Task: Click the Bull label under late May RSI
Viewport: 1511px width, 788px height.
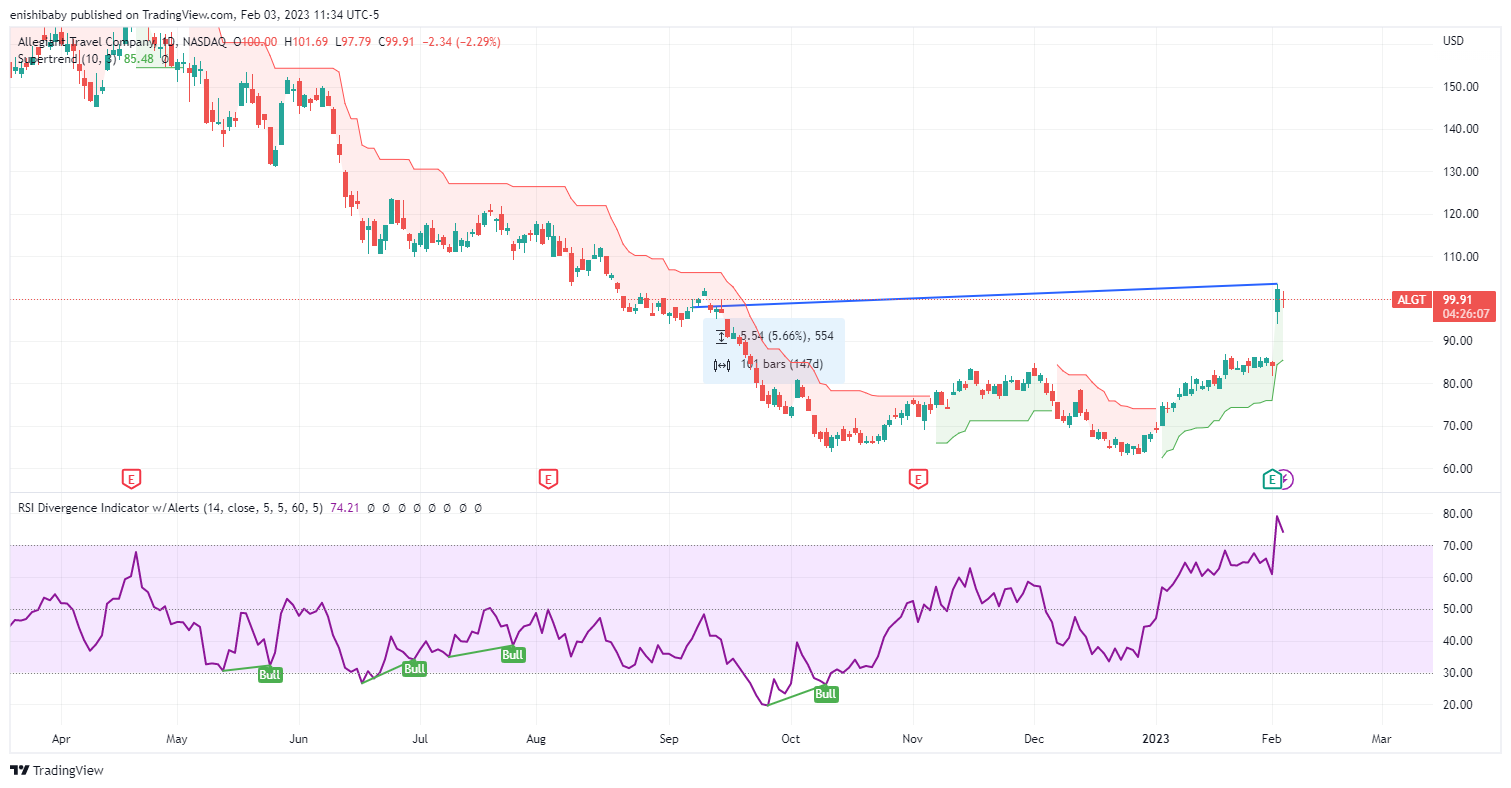Action: pos(270,675)
